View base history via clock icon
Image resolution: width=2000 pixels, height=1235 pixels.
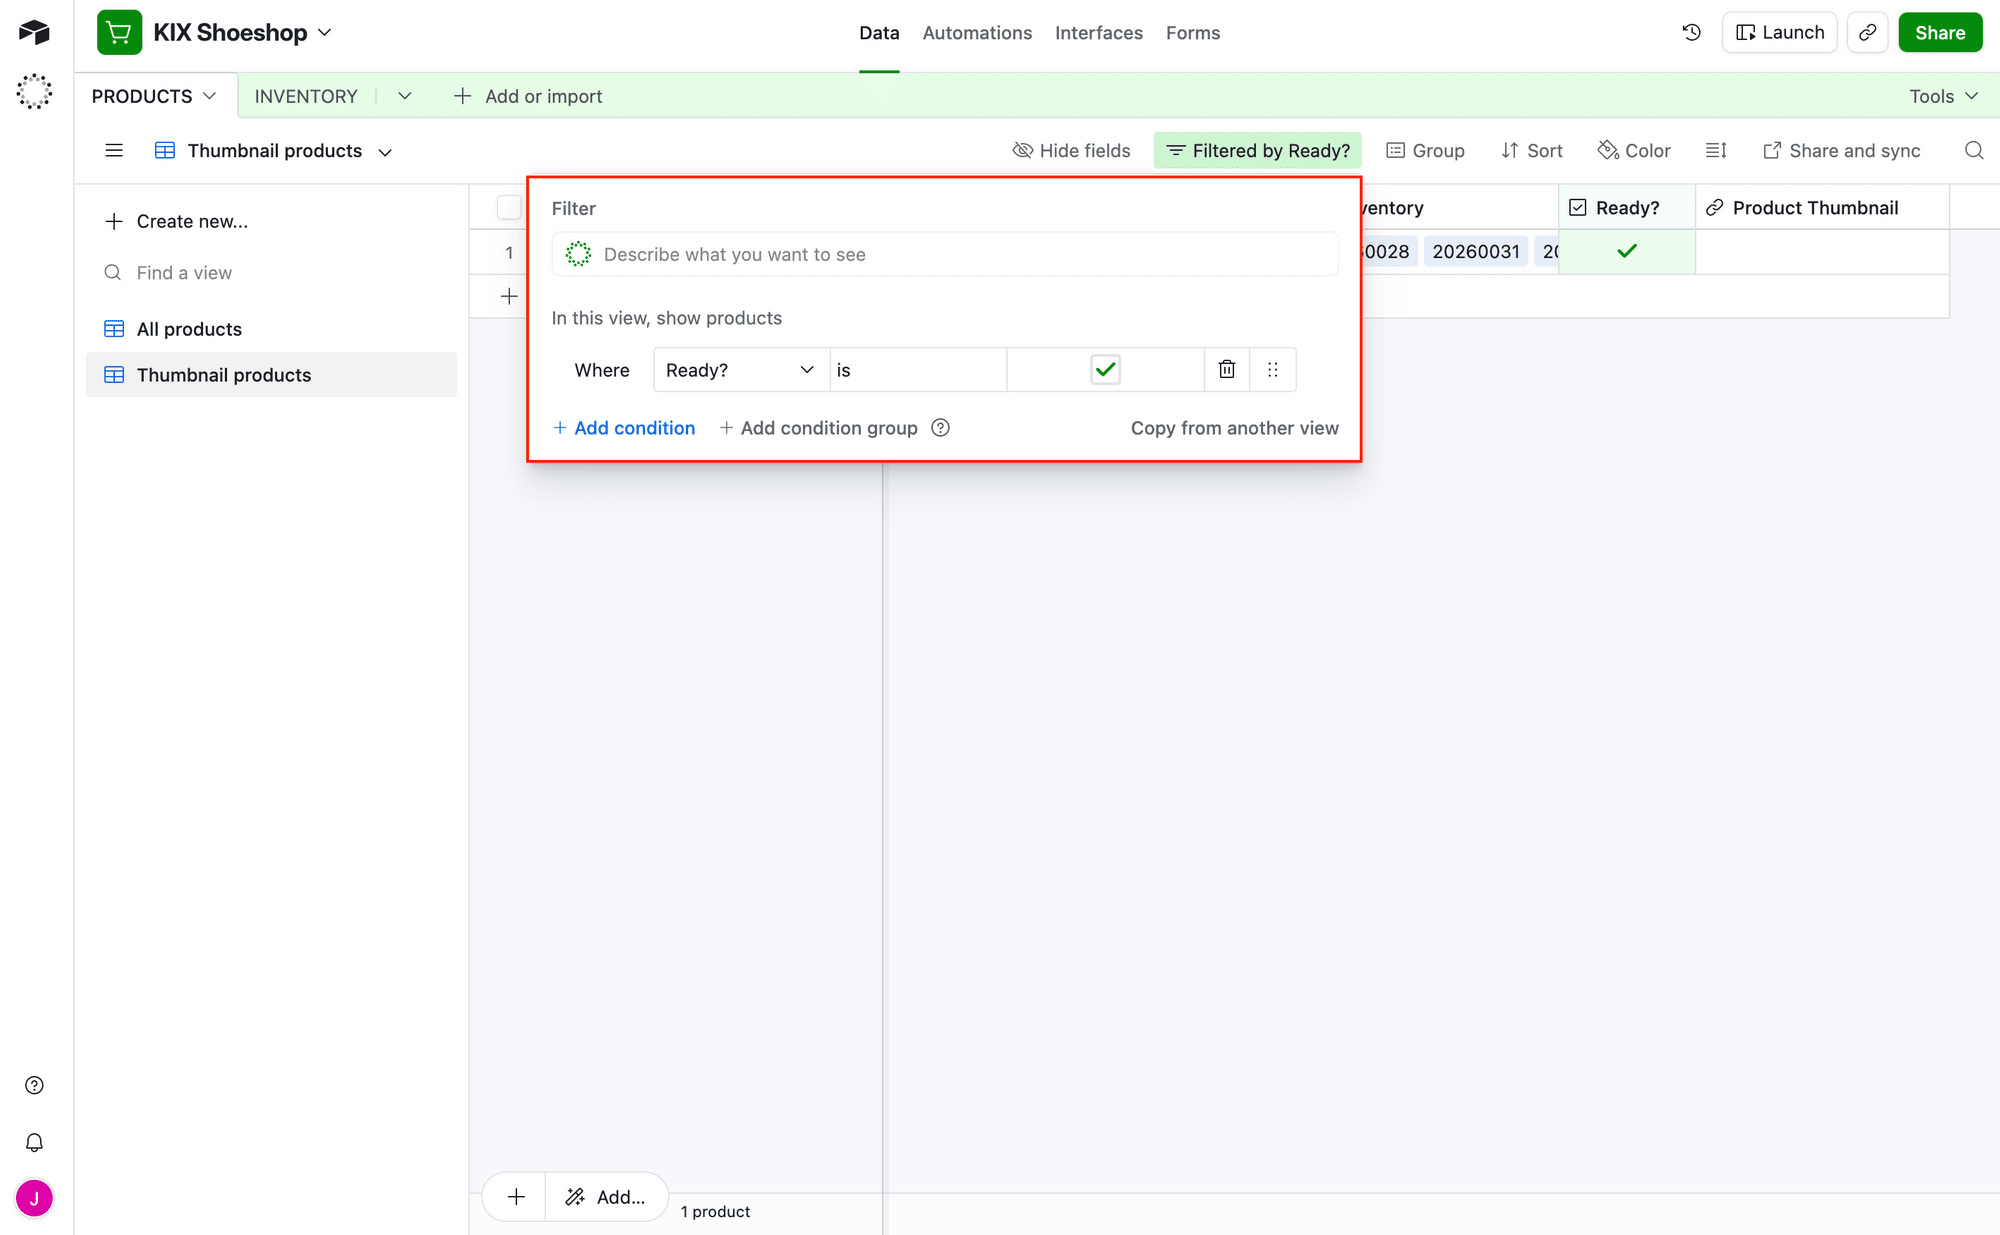[x=1691, y=32]
